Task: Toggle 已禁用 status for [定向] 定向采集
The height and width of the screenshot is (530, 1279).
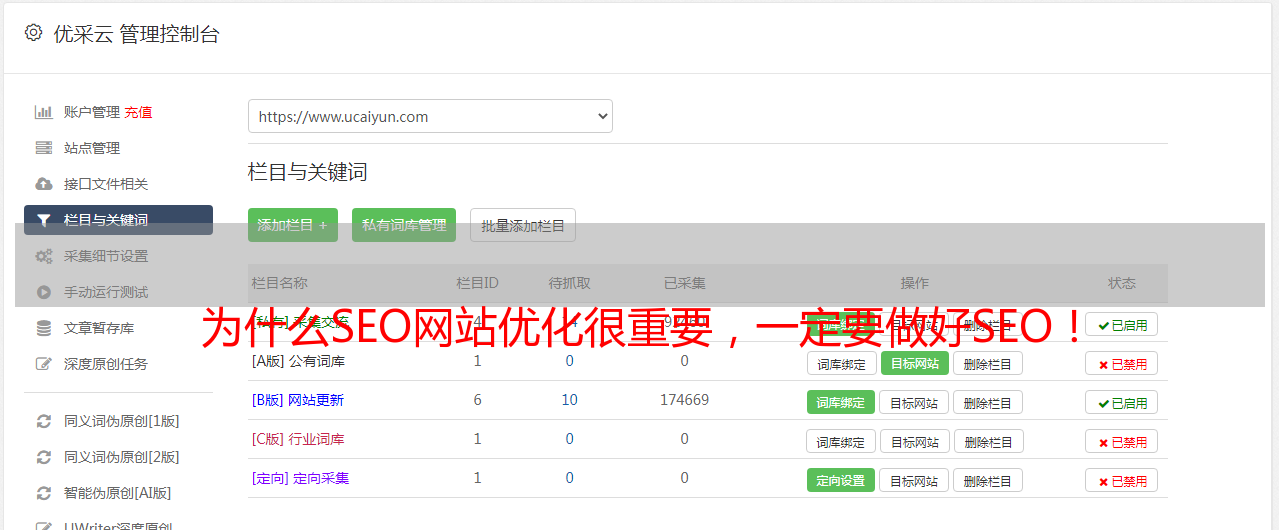Action: 1122,480
